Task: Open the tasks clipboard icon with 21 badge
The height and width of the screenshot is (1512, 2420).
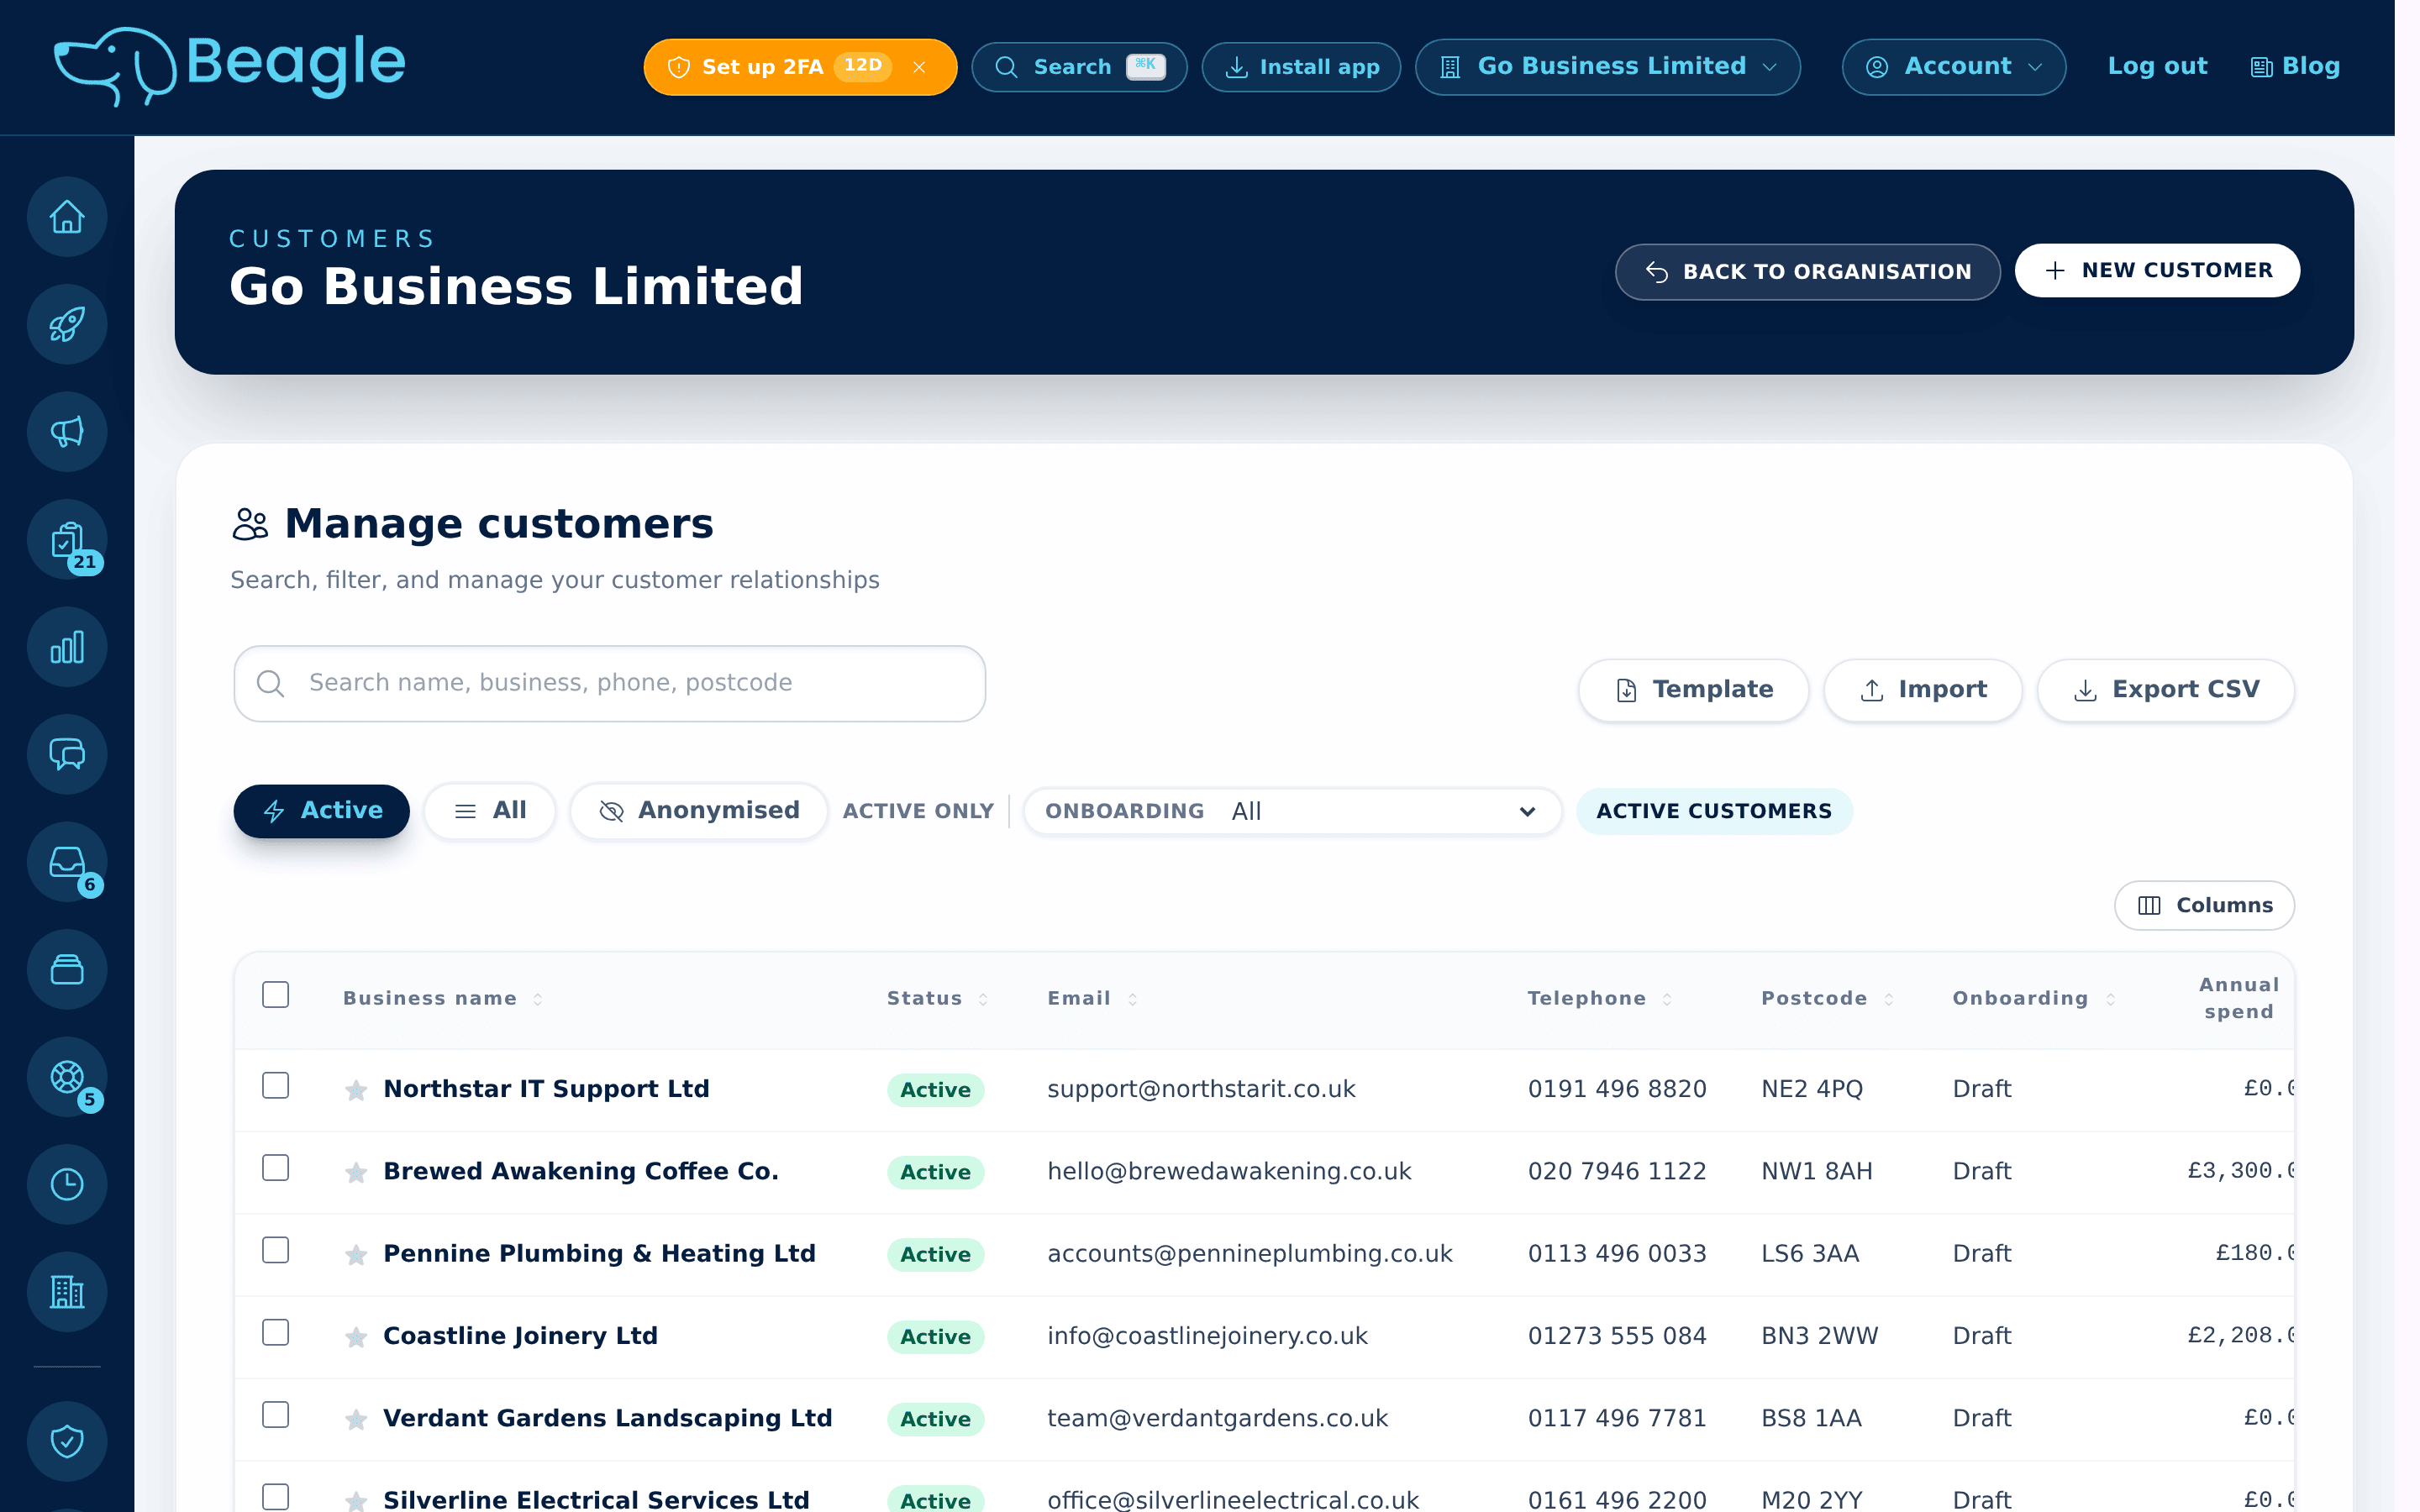Action: [67, 540]
